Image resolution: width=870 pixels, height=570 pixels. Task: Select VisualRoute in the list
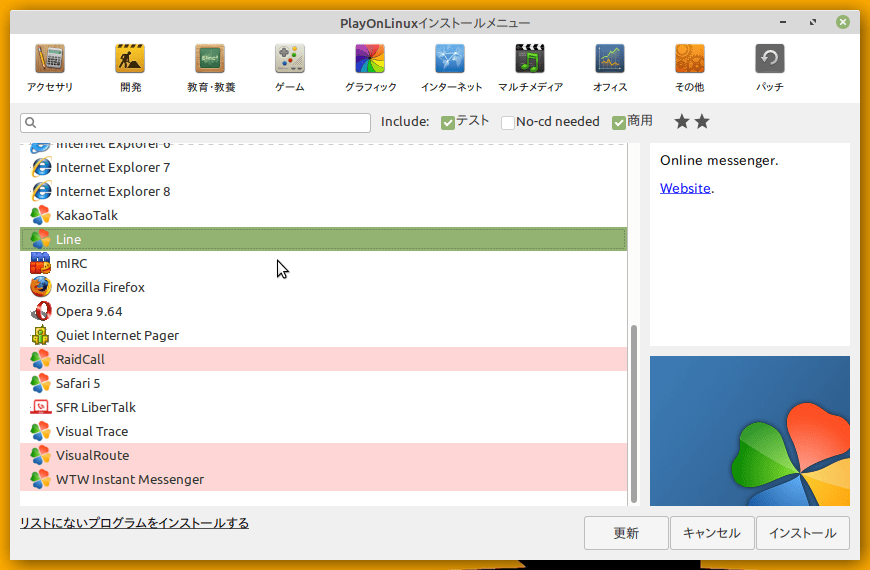coord(323,455)
